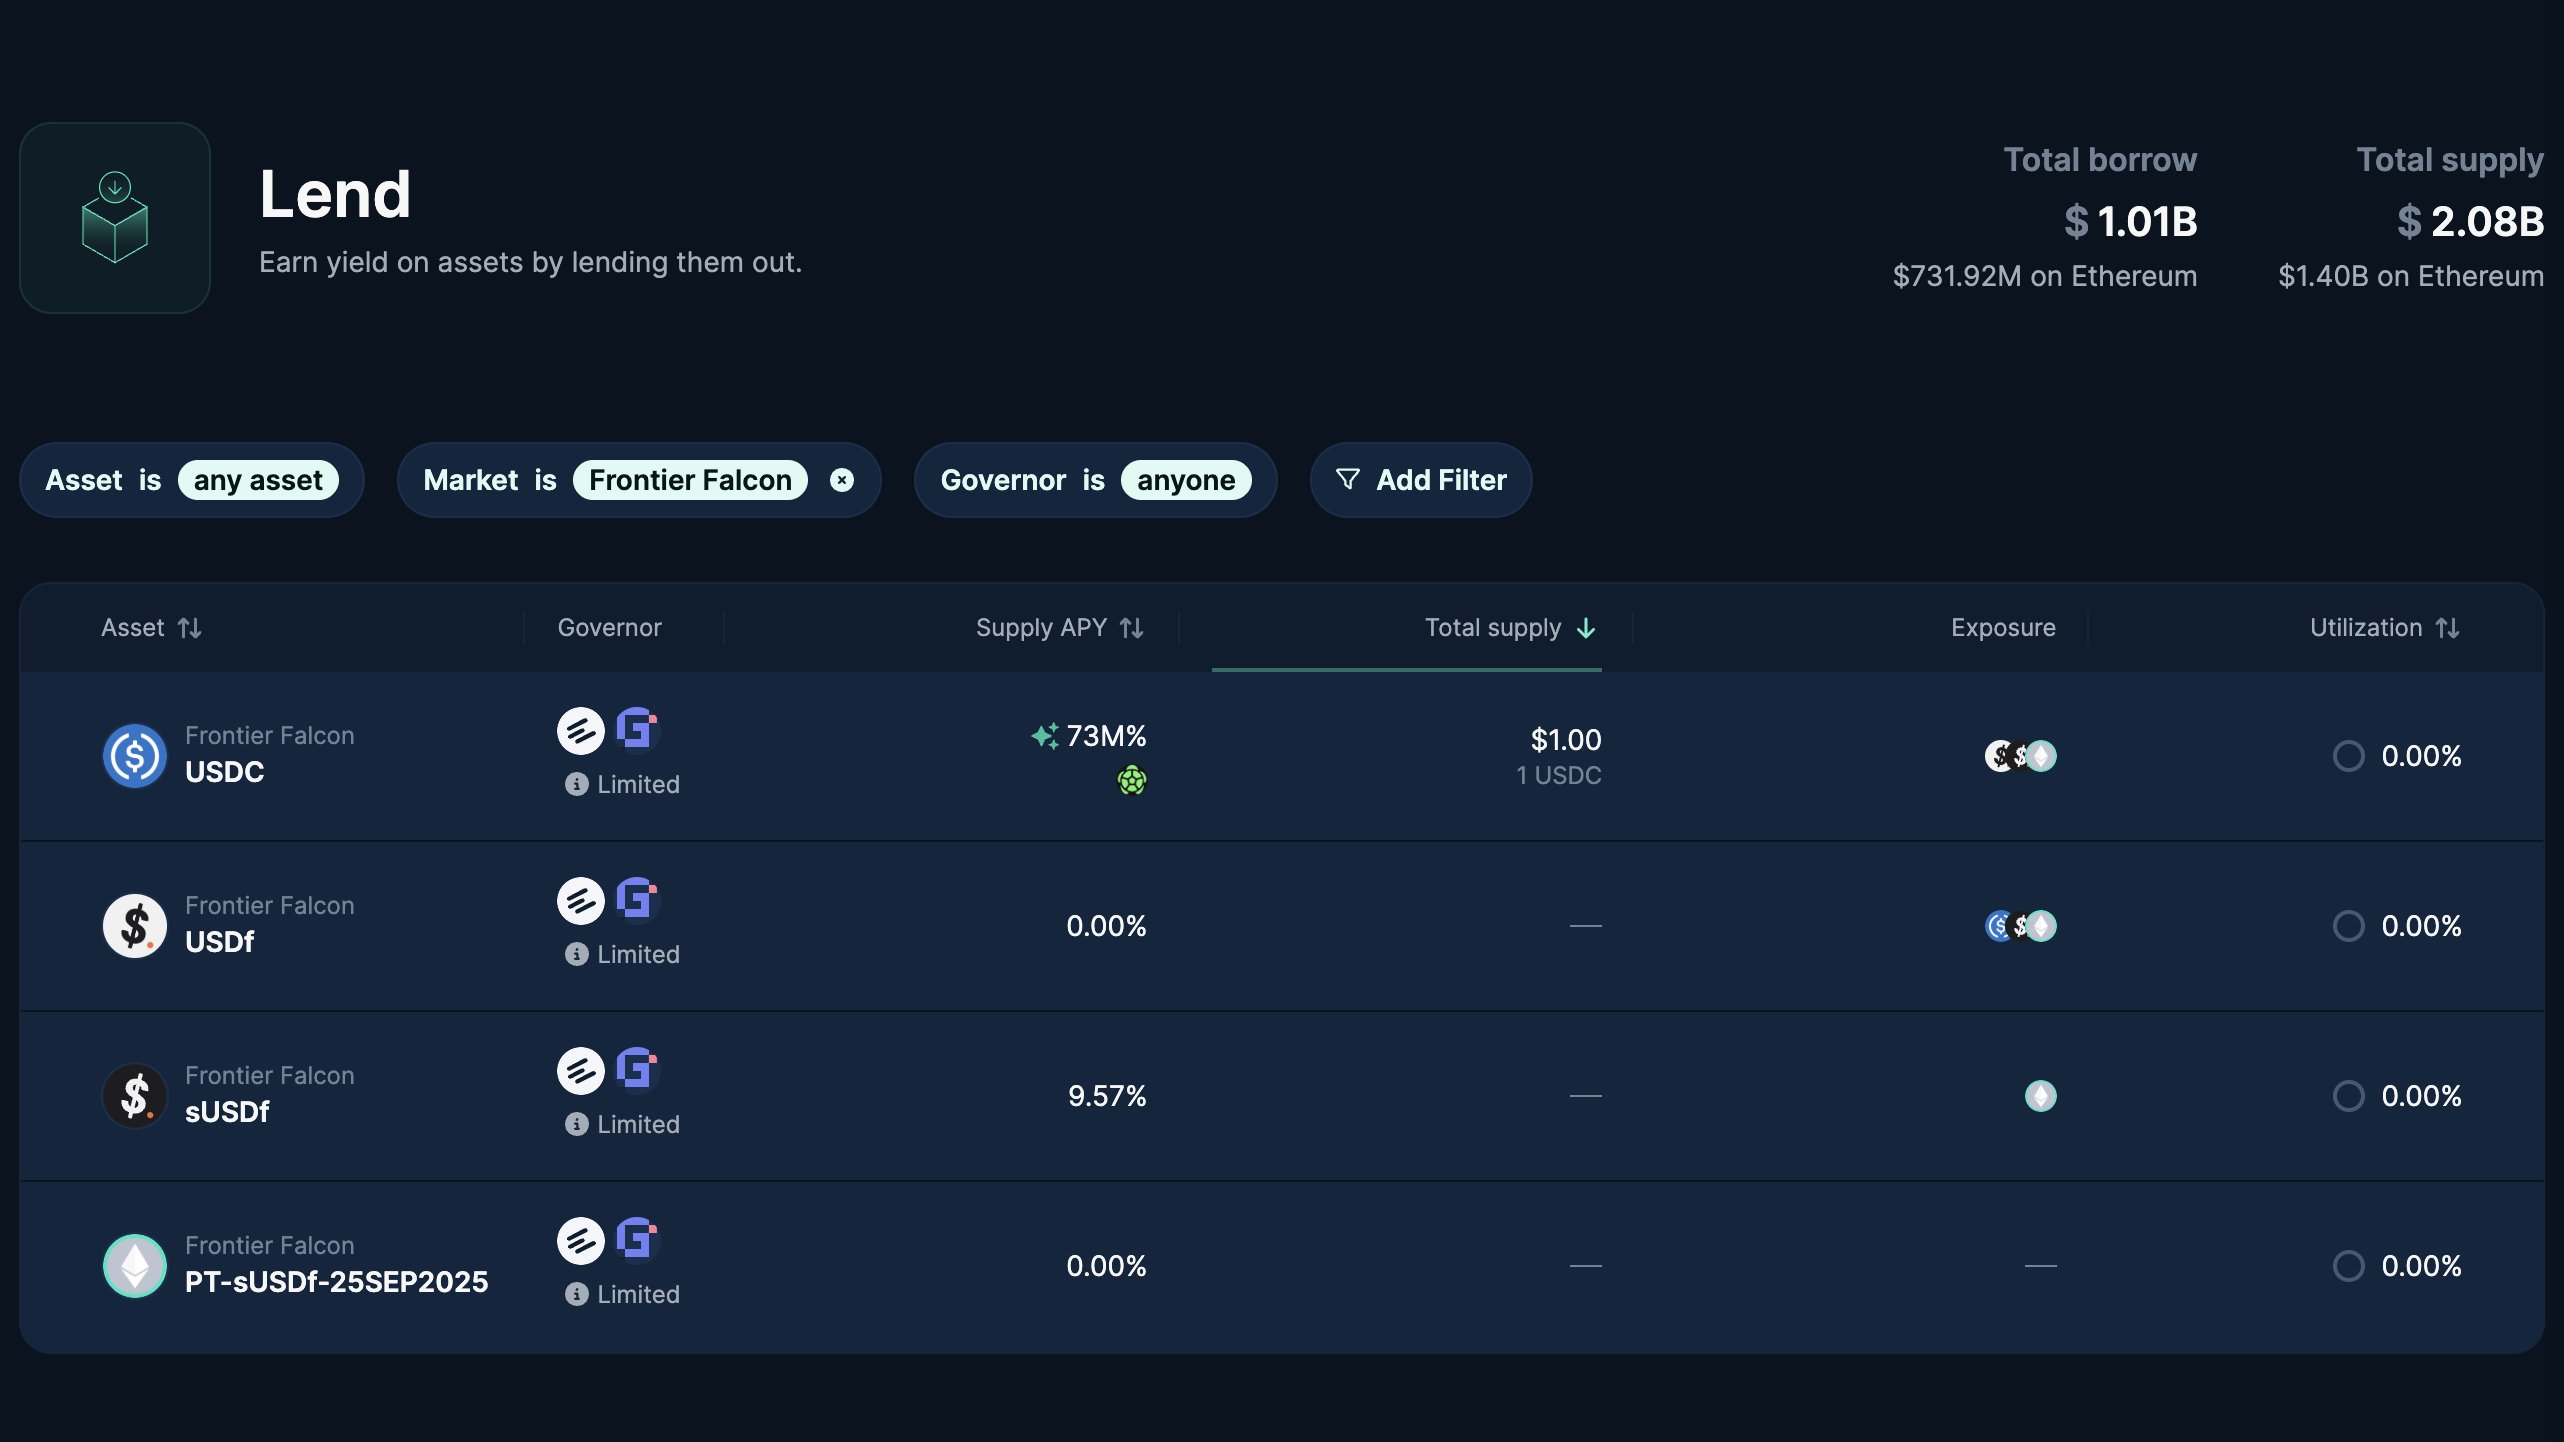Click 0.00% supply APY in USDf row
The height and width of the screenshot is (1442, 2564).
tap(1106, 926)
